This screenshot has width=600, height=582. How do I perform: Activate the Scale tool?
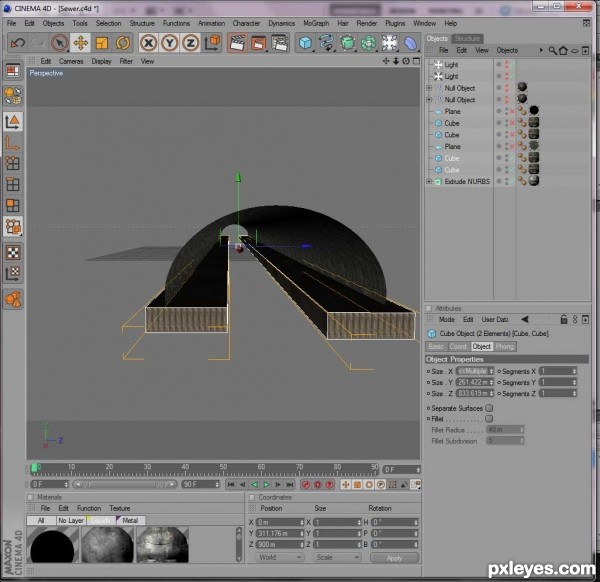click(x=101, y=43)
